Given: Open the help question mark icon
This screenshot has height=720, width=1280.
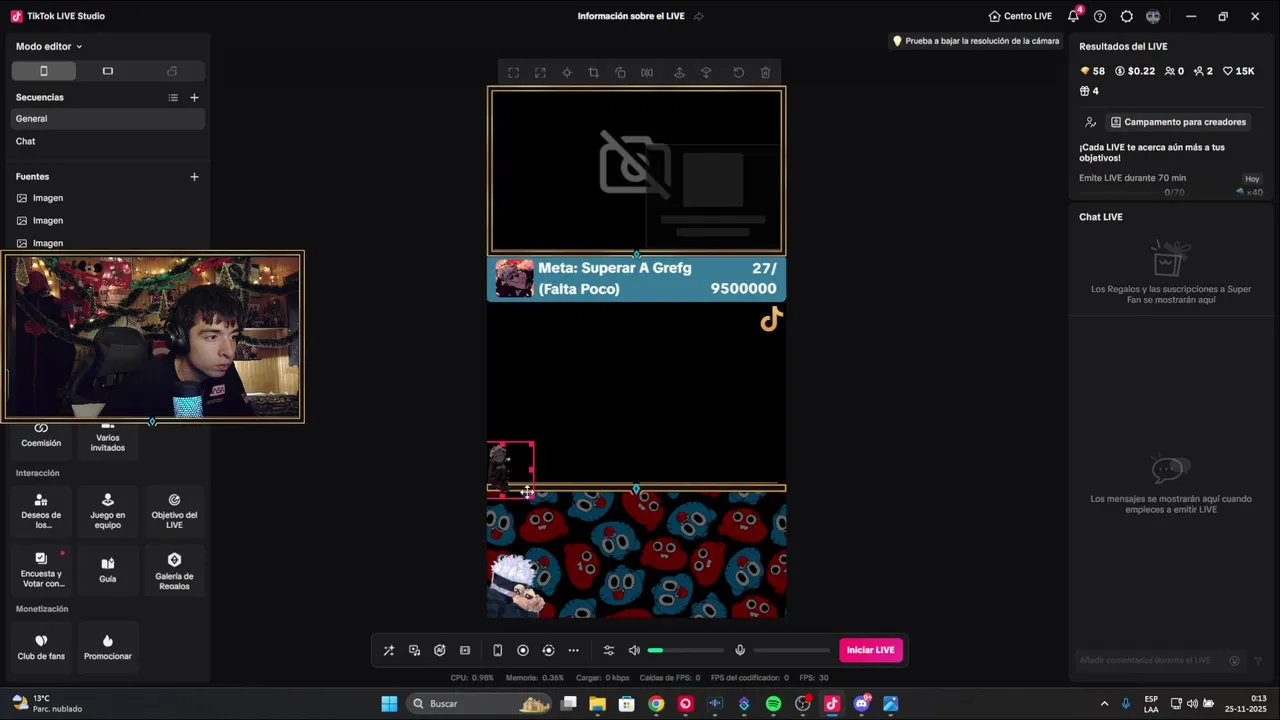Looking at the screenshot, I should (x=1100, y=16).
